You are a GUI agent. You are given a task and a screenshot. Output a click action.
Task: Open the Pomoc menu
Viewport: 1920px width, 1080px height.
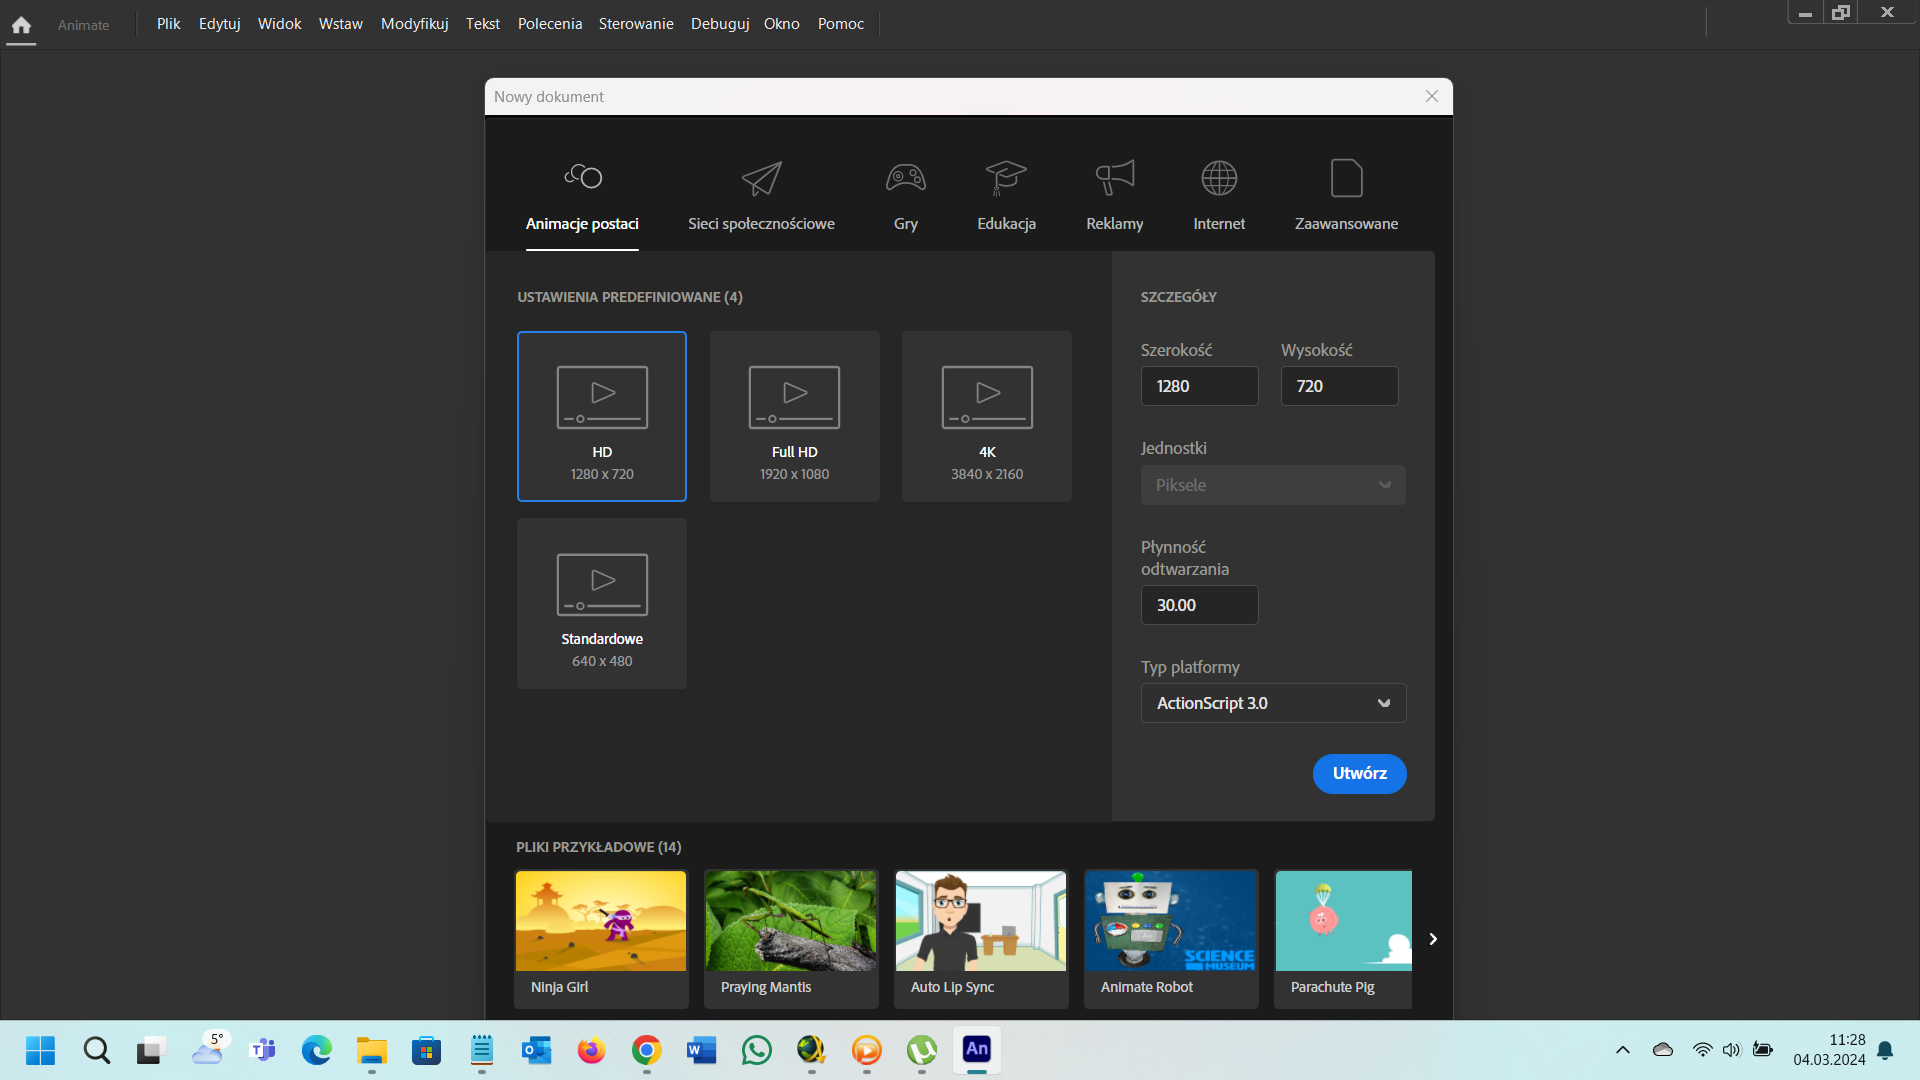(841, 24)
